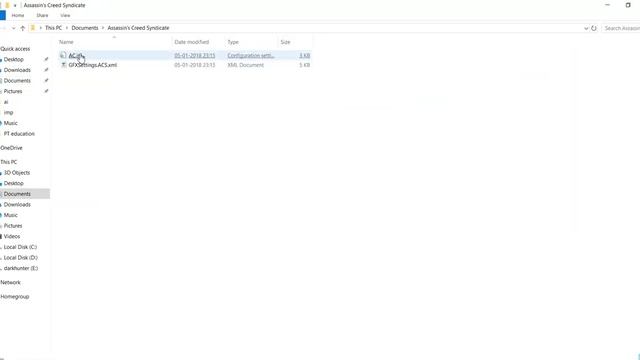This screenshot has height=360, width=640.
Task: Go to This PC in the breadcrumb
Action: point(53,28)
